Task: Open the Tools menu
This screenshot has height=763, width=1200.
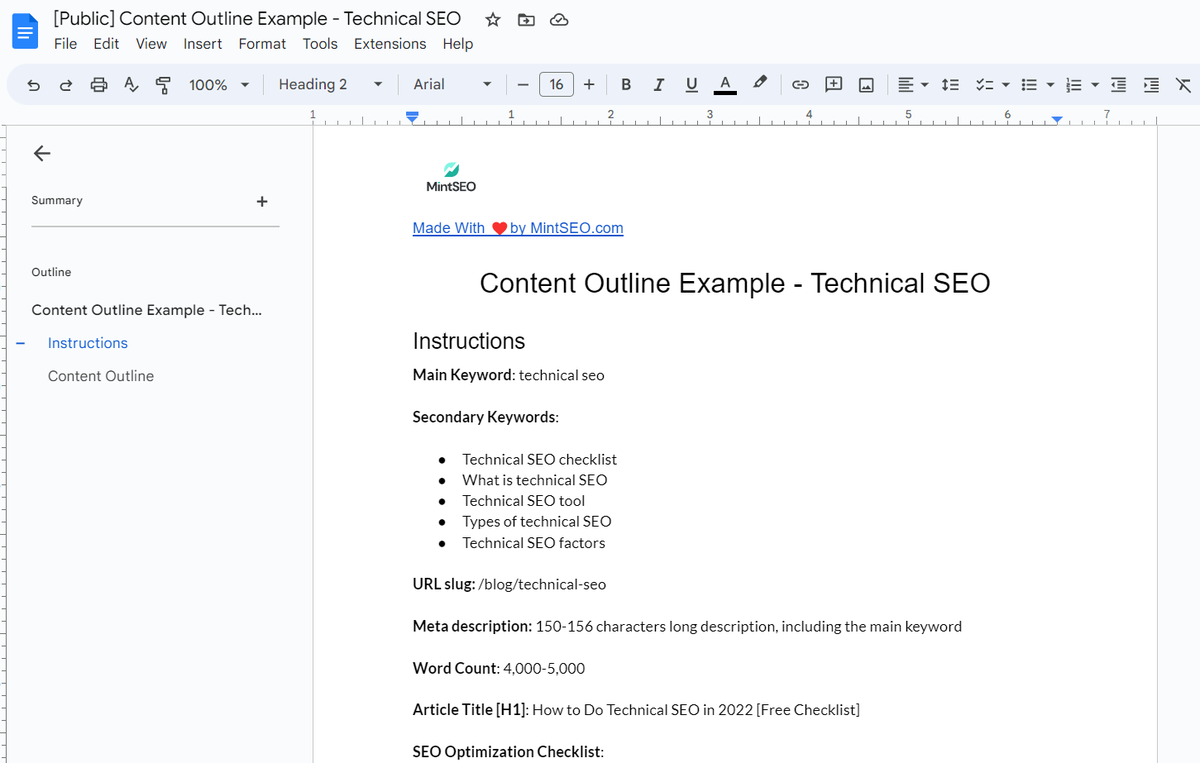Action: 320,44
